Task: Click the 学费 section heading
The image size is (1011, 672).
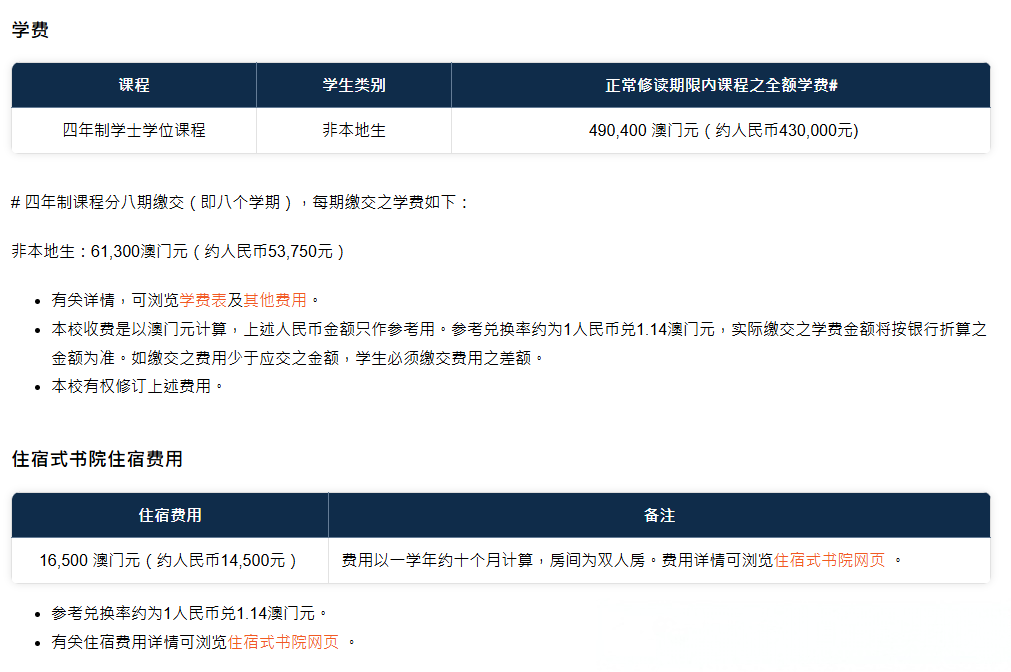Action: [30, 30]
